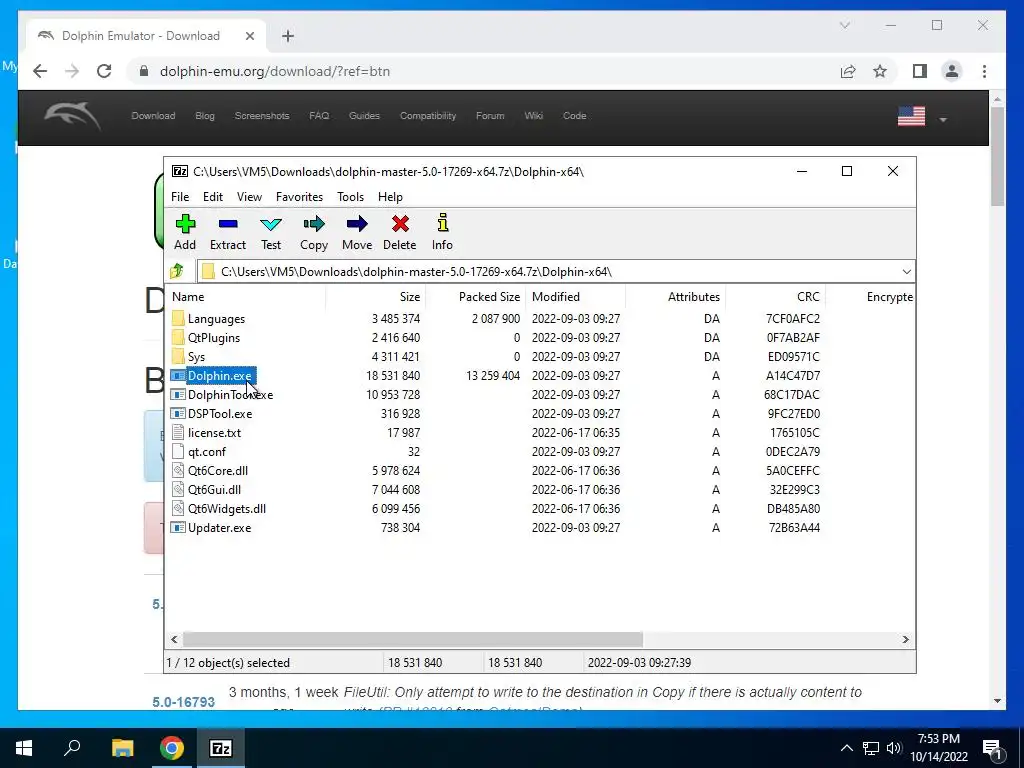
Task: Reload the Dolphin download page
Action: (104, 71)
